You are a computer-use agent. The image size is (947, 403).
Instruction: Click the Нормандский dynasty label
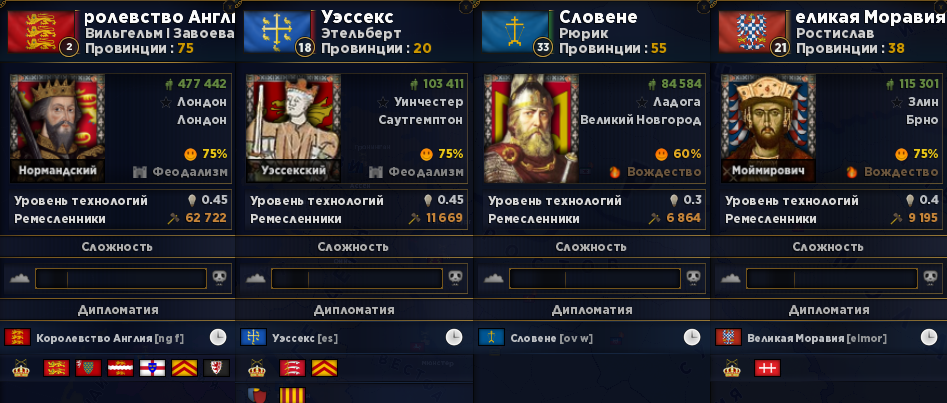coord(58,170)
